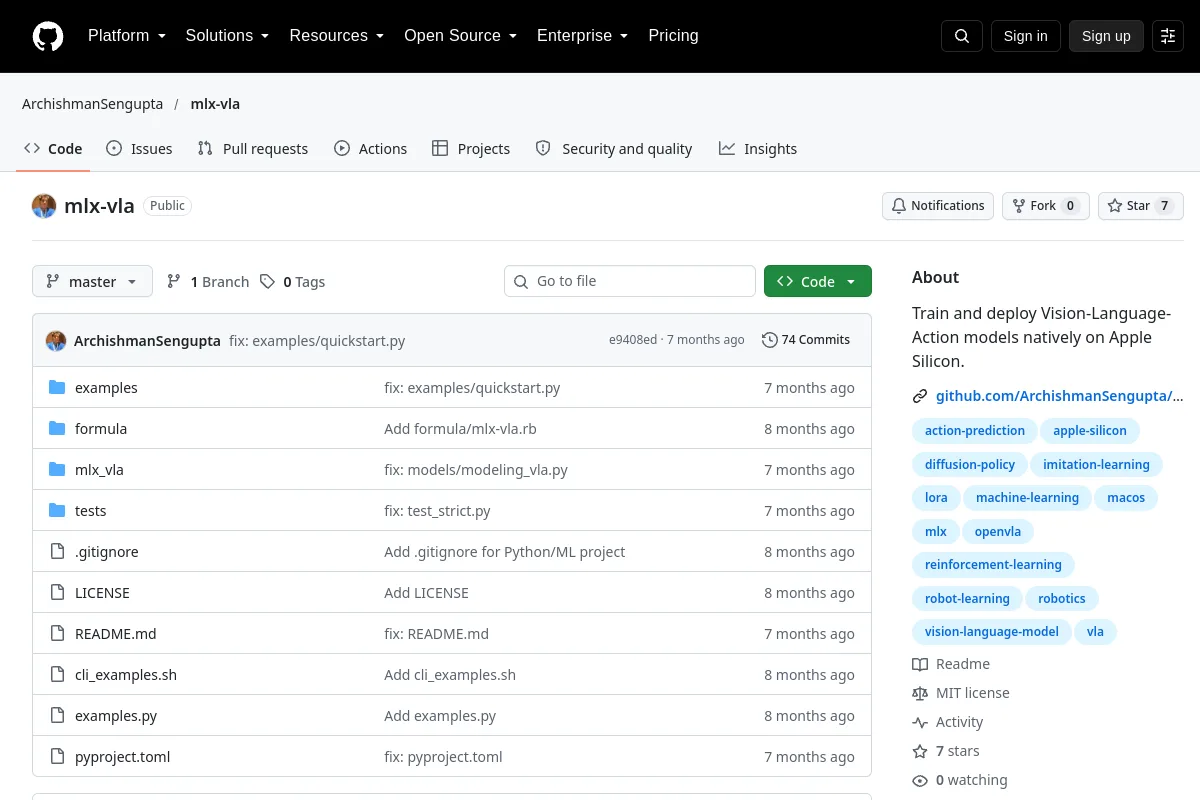Screen dimensions: 1200x800
Task: Switch to the Pull requests tab
Action: [x=253, y=149]
